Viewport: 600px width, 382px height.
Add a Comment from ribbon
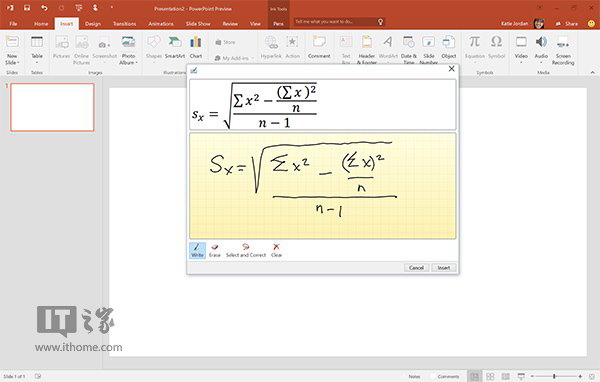tap(319, 48)
